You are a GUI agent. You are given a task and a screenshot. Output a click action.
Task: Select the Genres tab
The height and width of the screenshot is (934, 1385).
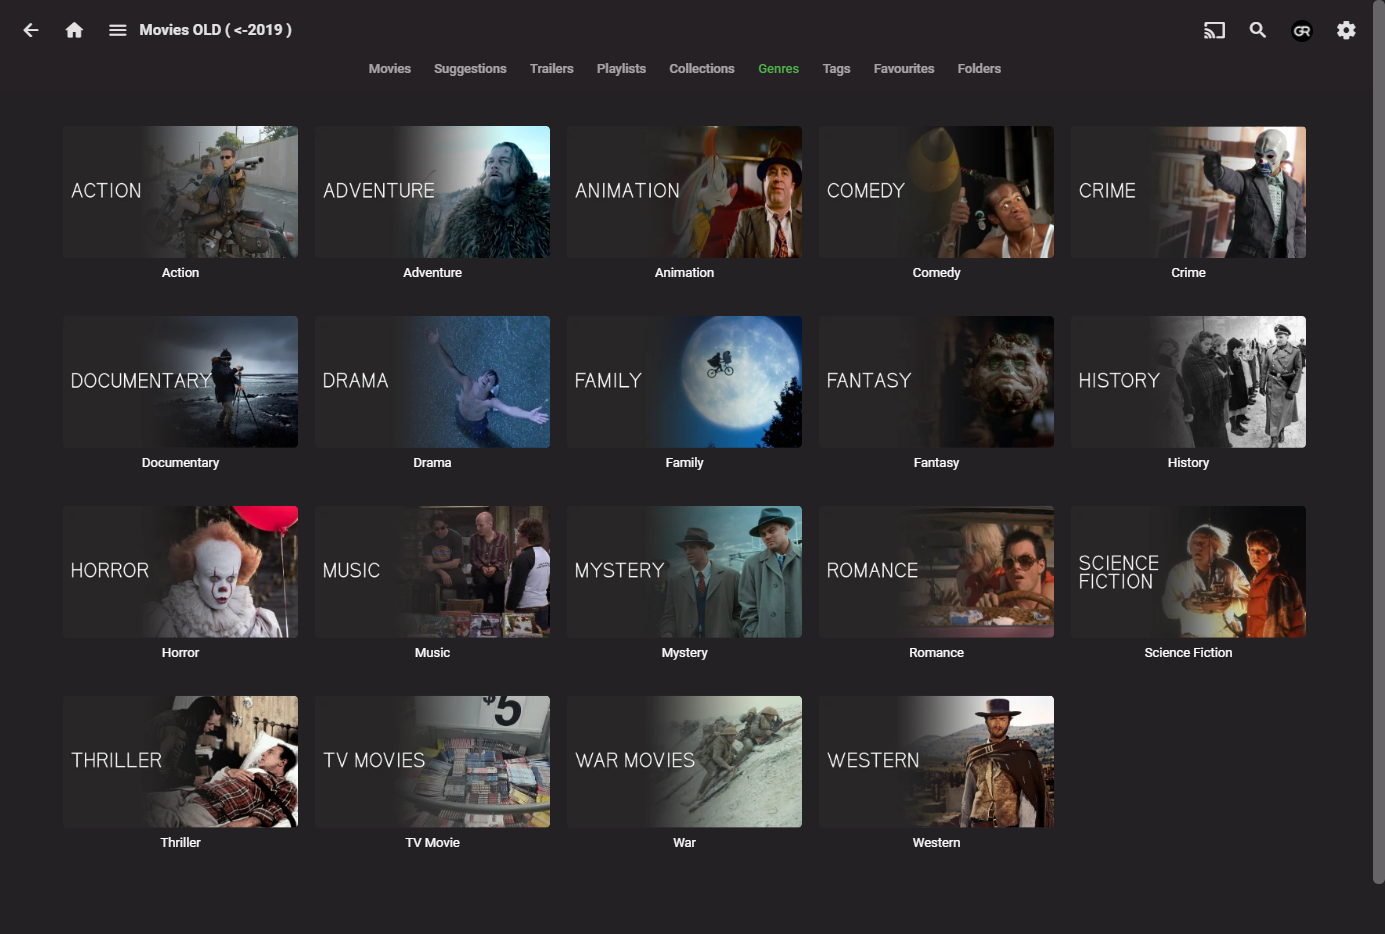pyautogui.click(x=778, y=69)
